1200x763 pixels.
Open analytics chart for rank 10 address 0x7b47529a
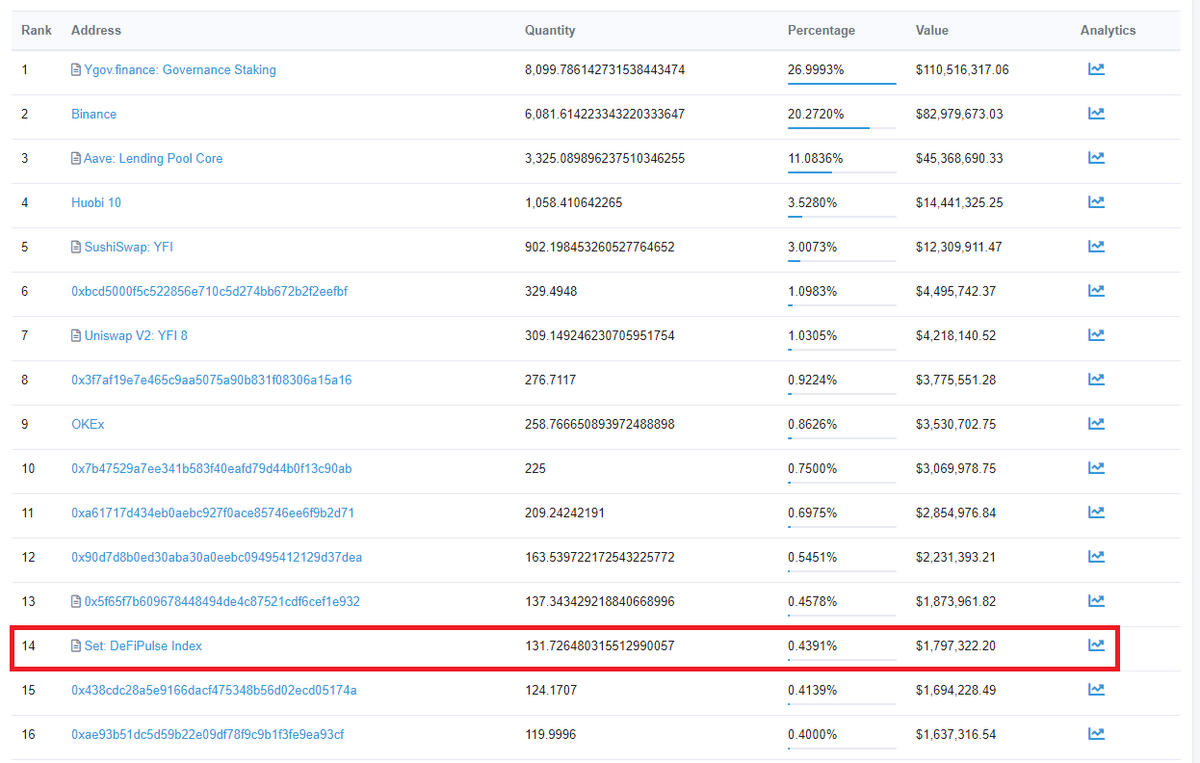[1096, 468]
